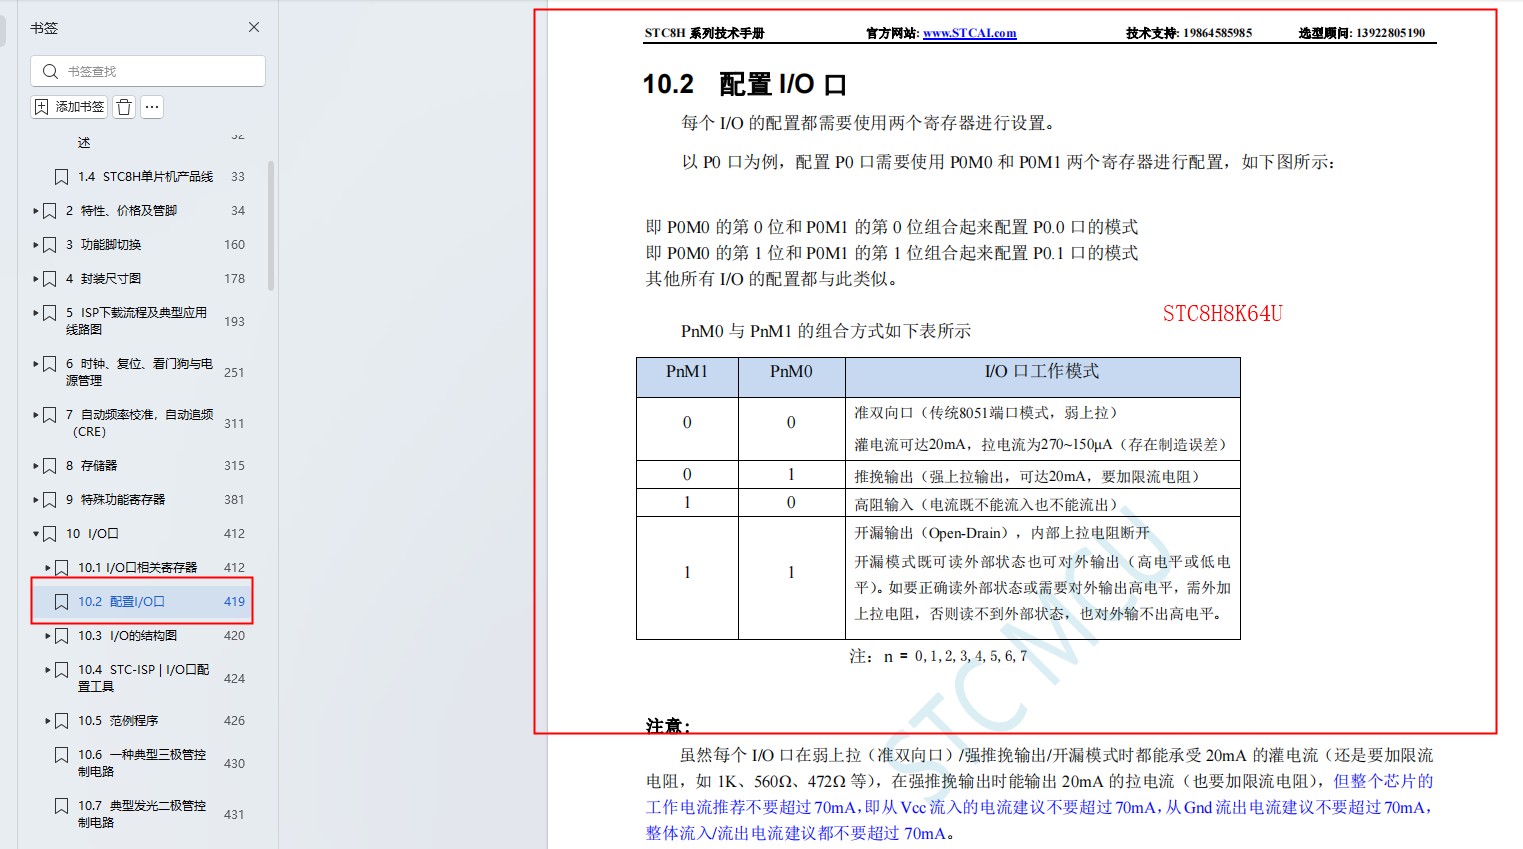Open bookmark 10.7 典型发光二极管控制电路
Viewport: 1523px width, 849px height.
(x=142, y=814)
